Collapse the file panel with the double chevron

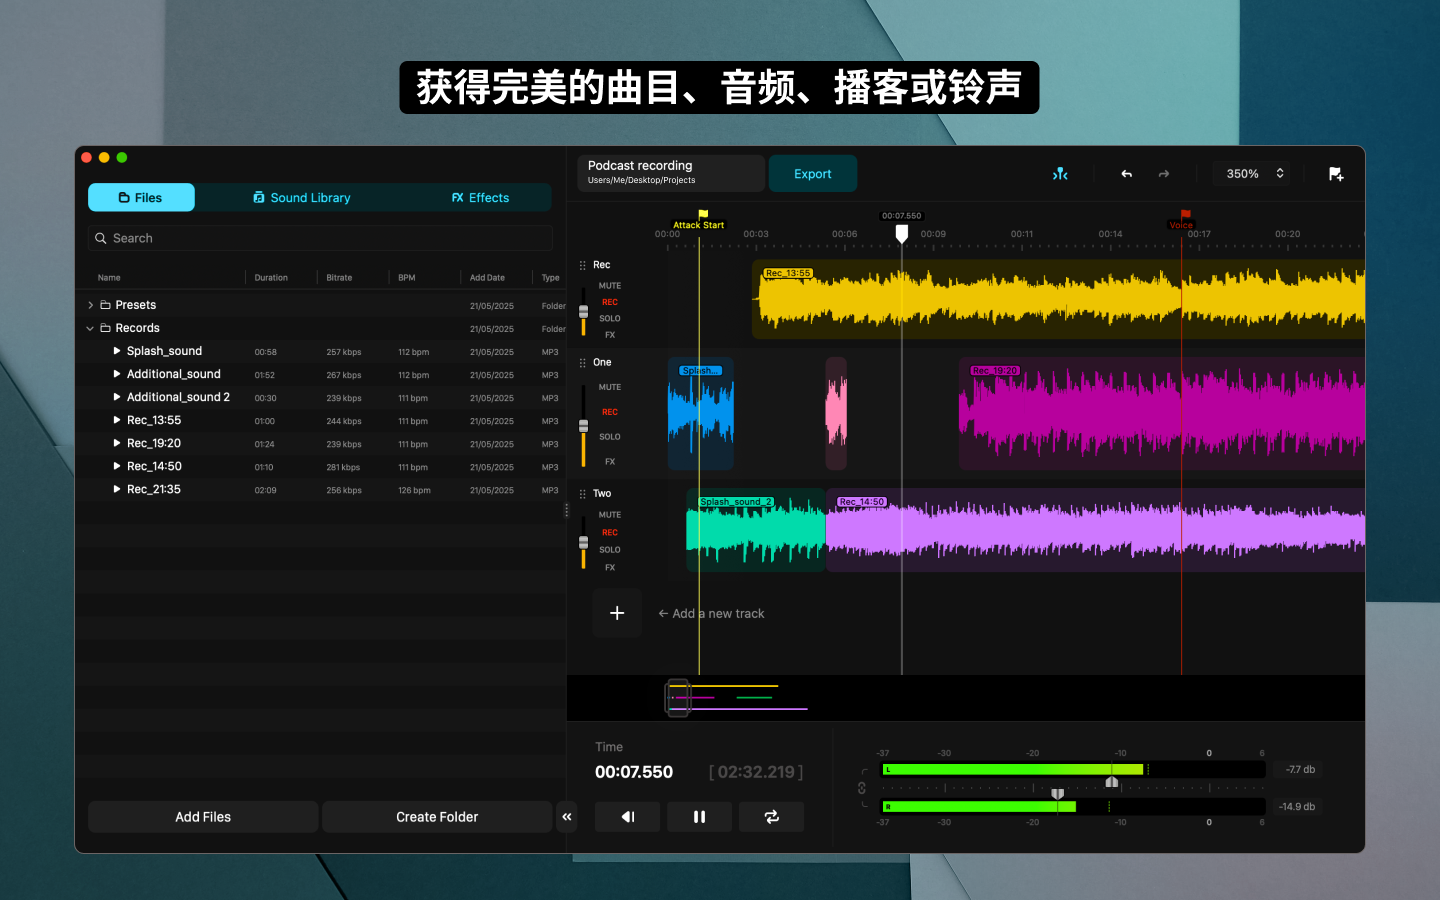567,817
